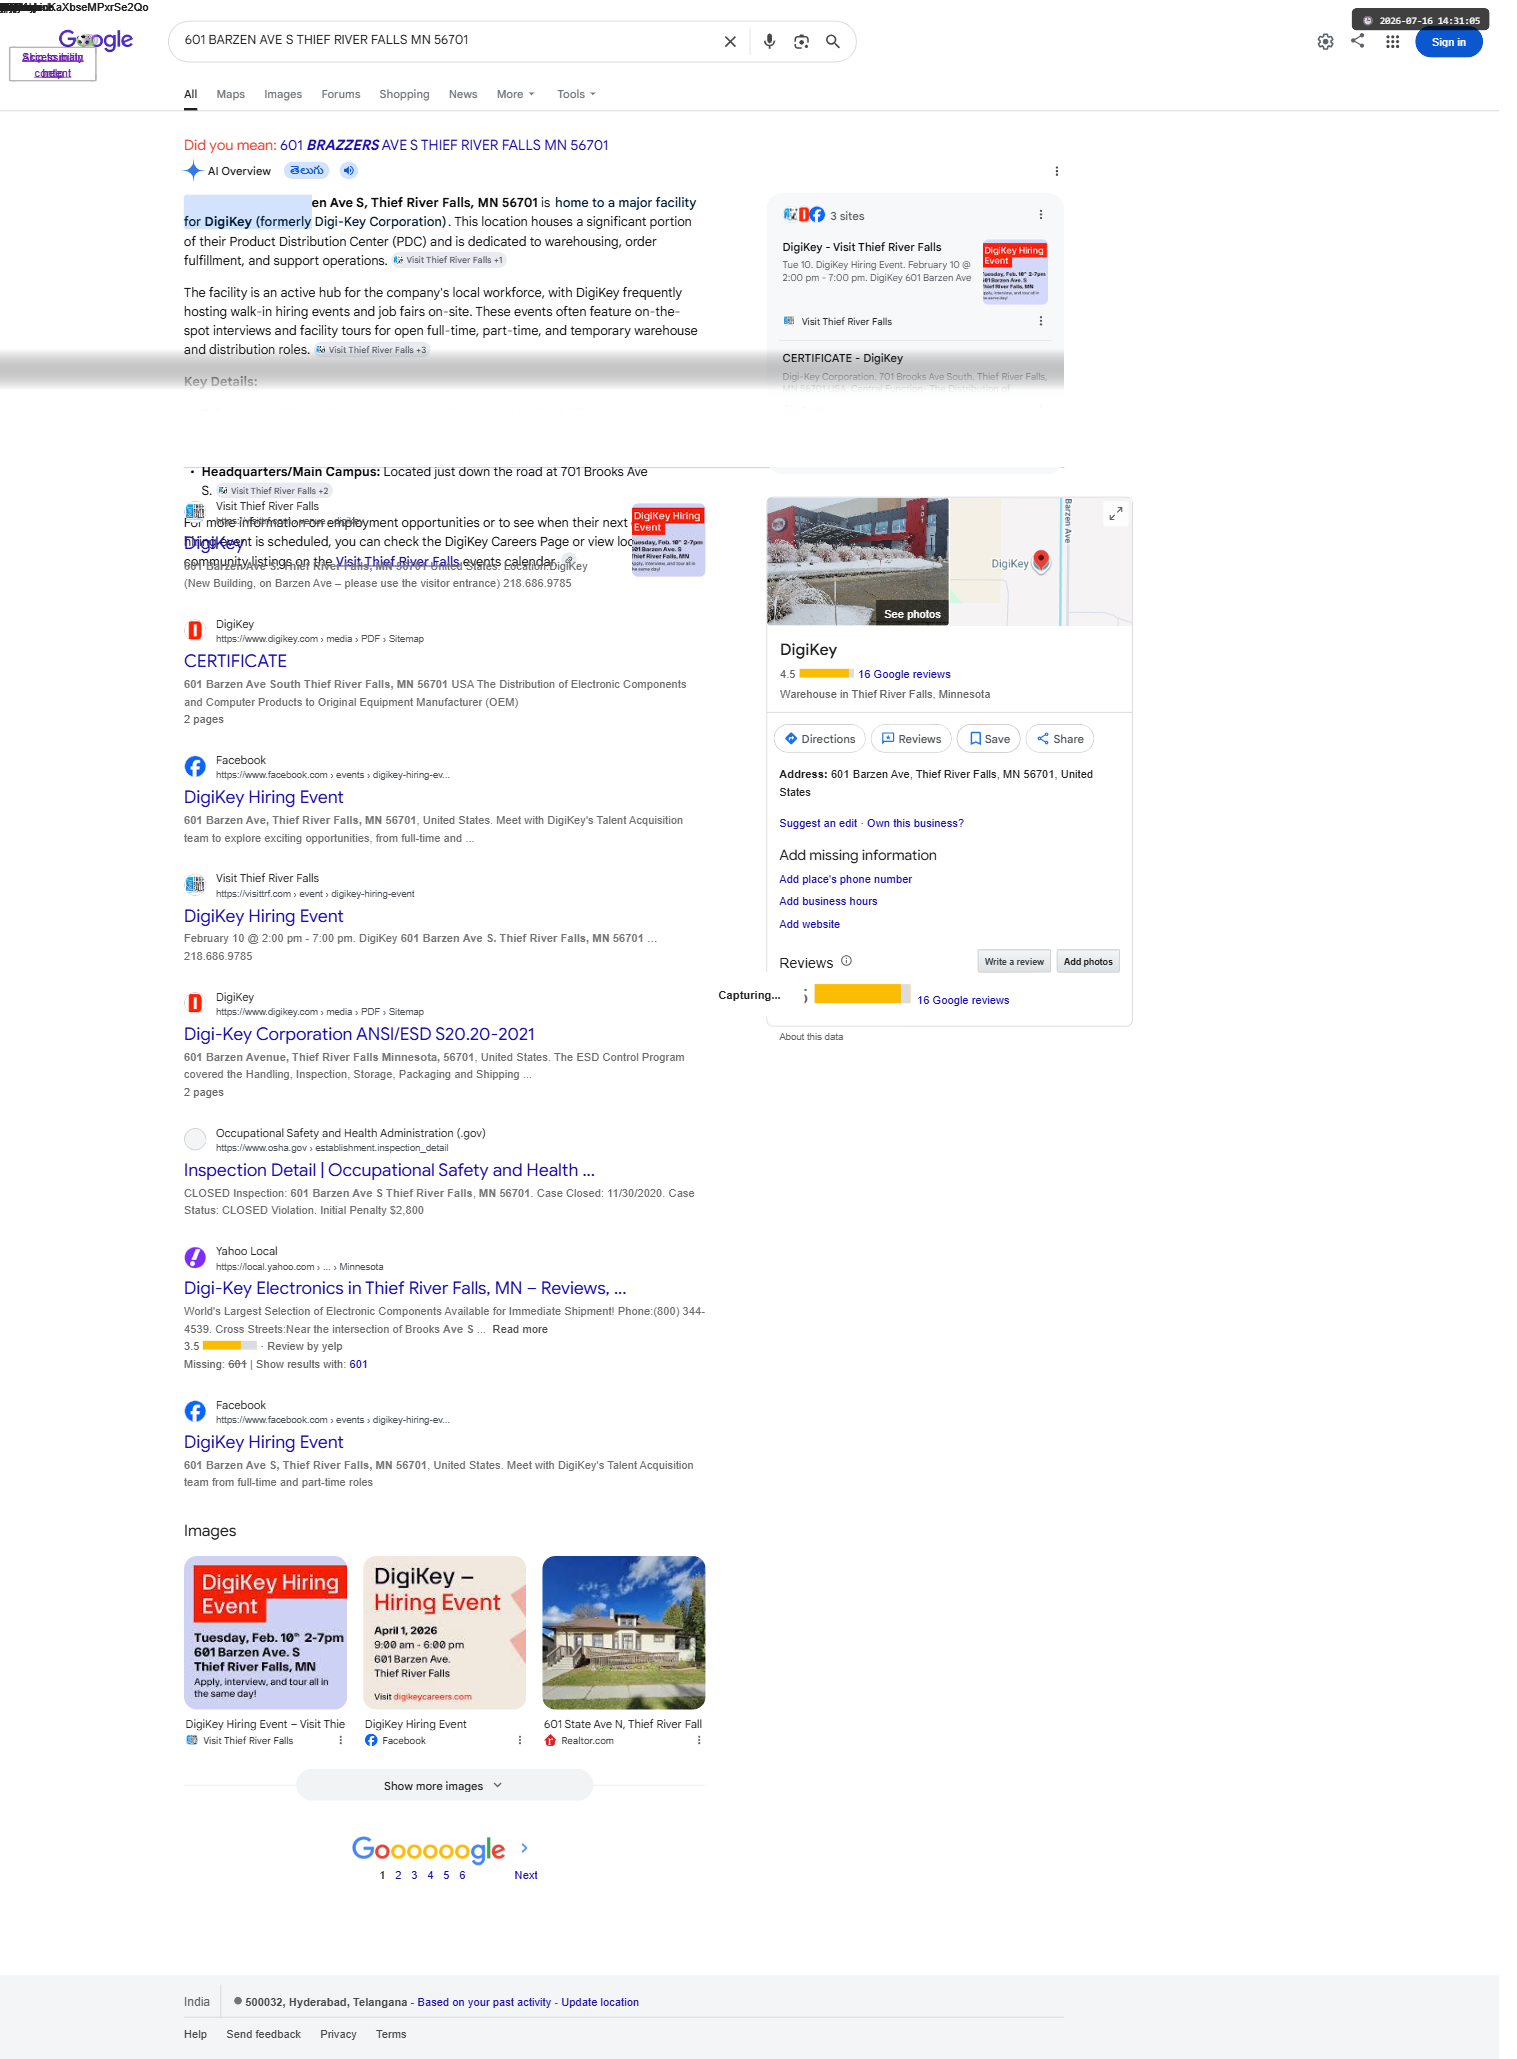1517x2059 pixels.
Task: Click Suggest an edit
Action: click(818, 823)
